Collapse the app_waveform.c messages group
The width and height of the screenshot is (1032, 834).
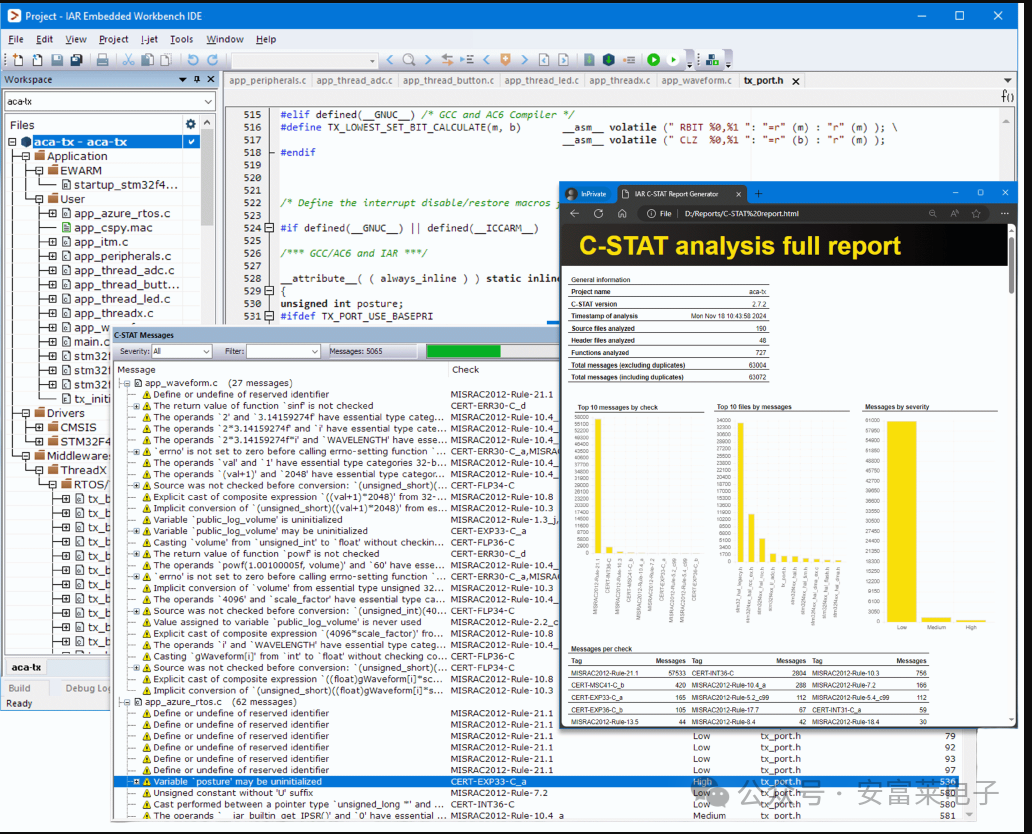(126, 383)
